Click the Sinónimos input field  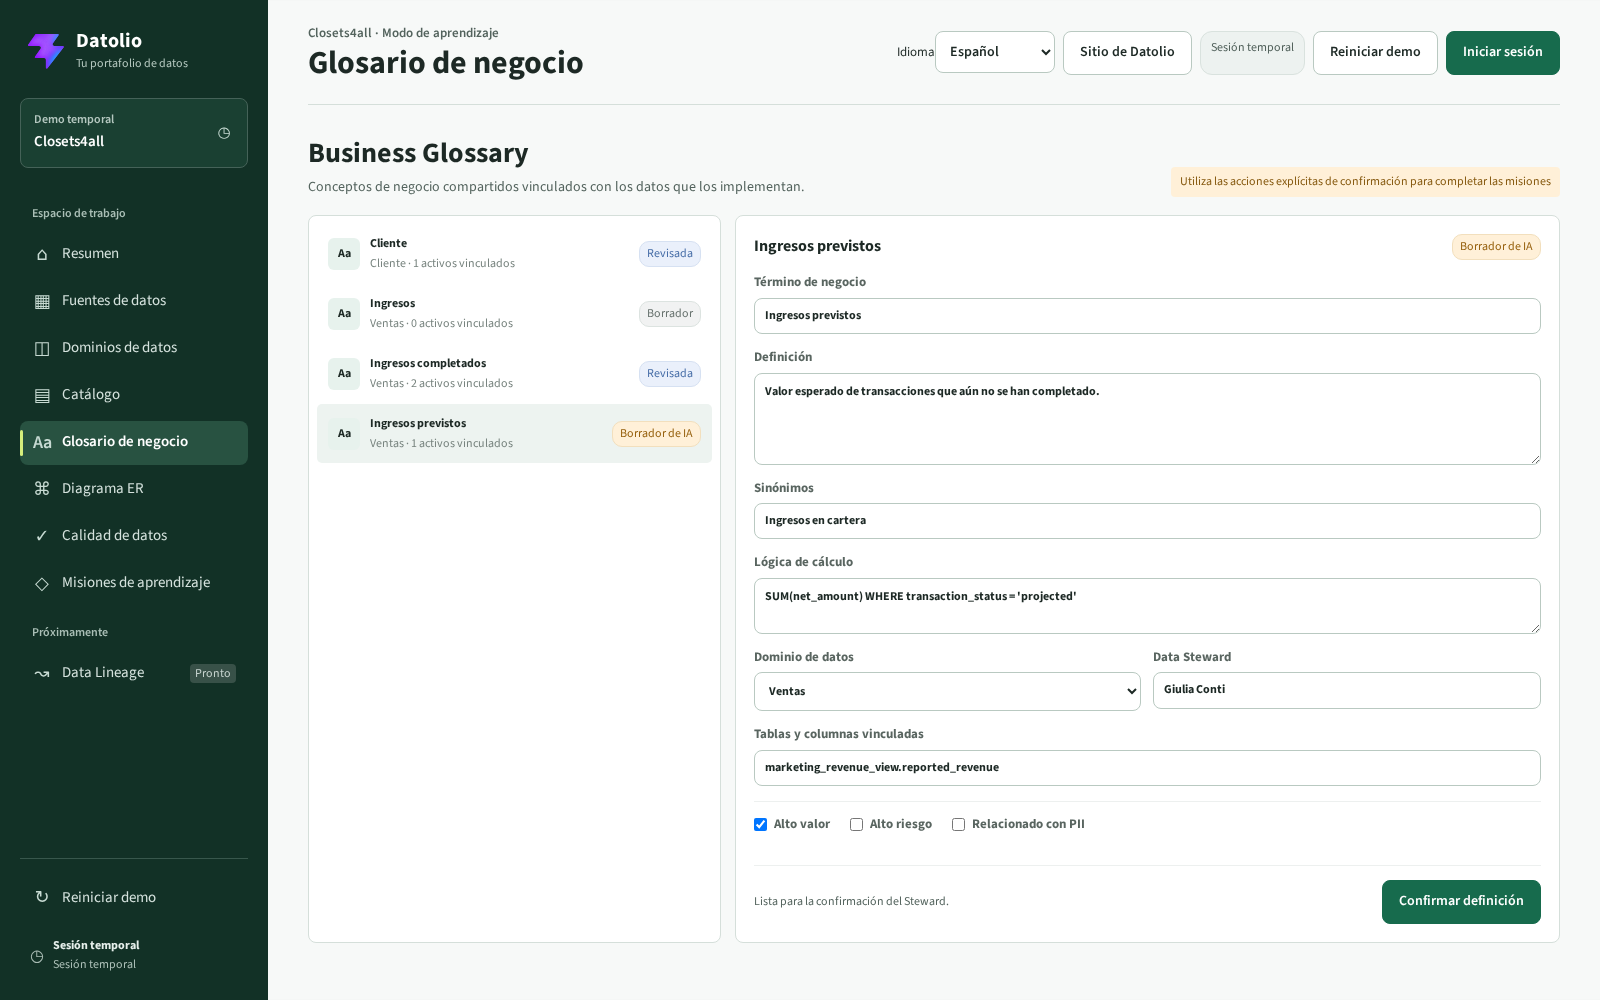[1147, 521]
